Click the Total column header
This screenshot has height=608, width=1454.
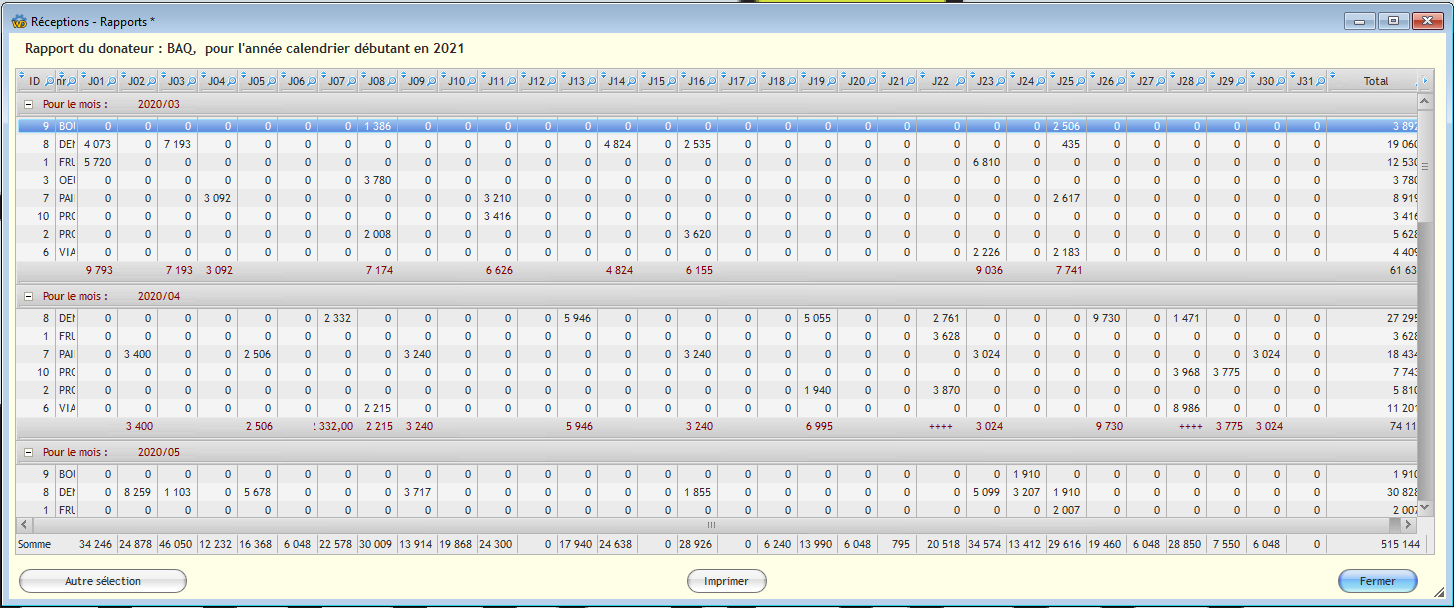tap(1375, 81)
